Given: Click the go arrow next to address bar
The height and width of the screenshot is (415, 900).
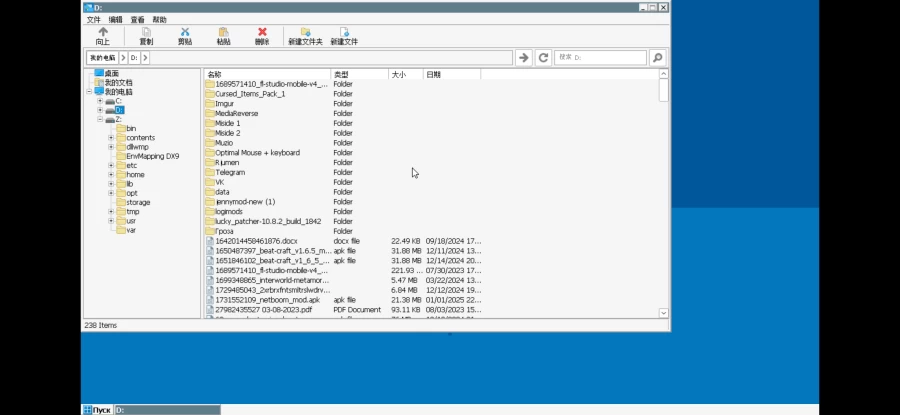Looking at the screenshot, I should pyautogui.click(x=523, y=58).
